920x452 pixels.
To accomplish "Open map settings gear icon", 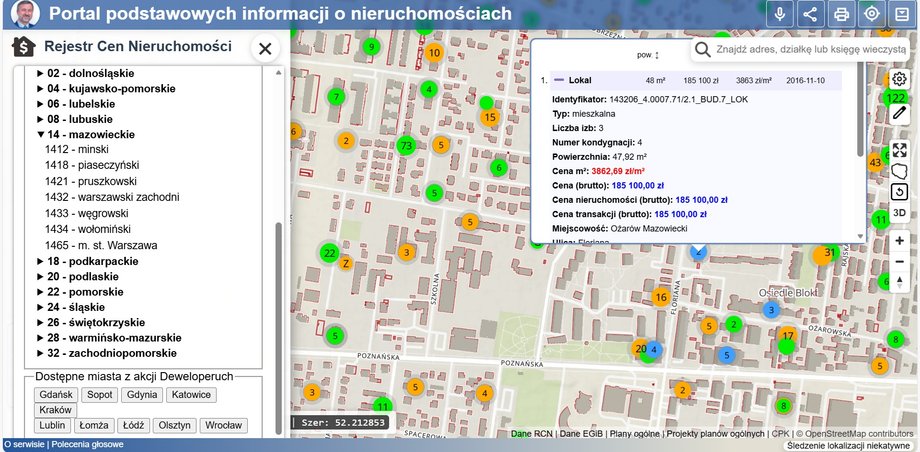I will pos(899,79).
